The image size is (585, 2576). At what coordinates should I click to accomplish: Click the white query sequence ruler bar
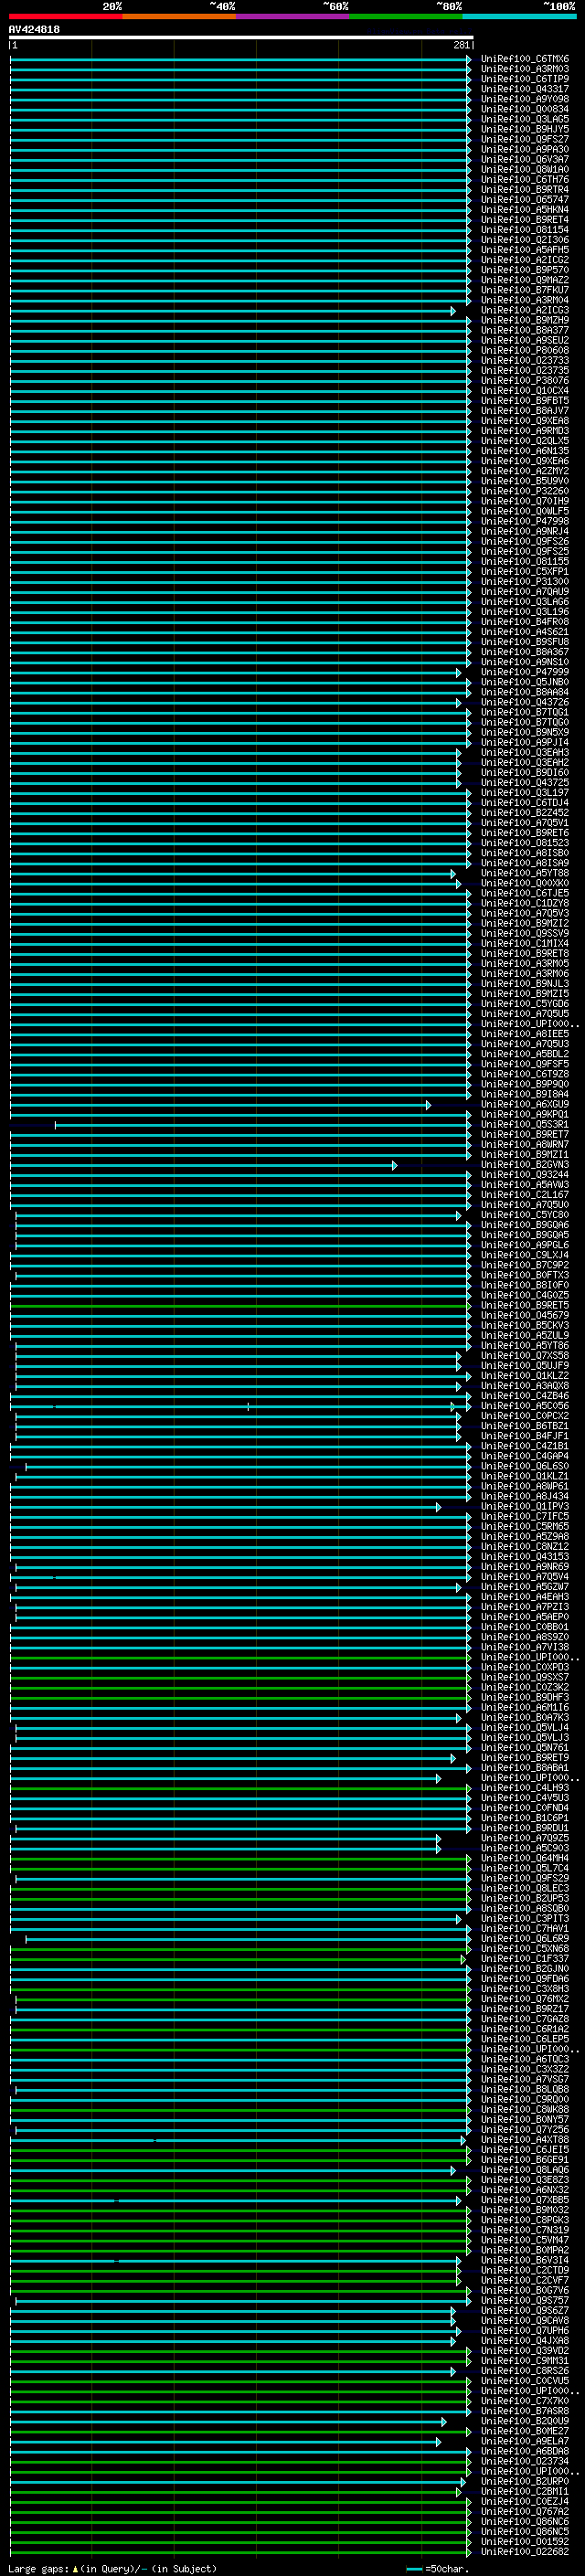(241, 37)
